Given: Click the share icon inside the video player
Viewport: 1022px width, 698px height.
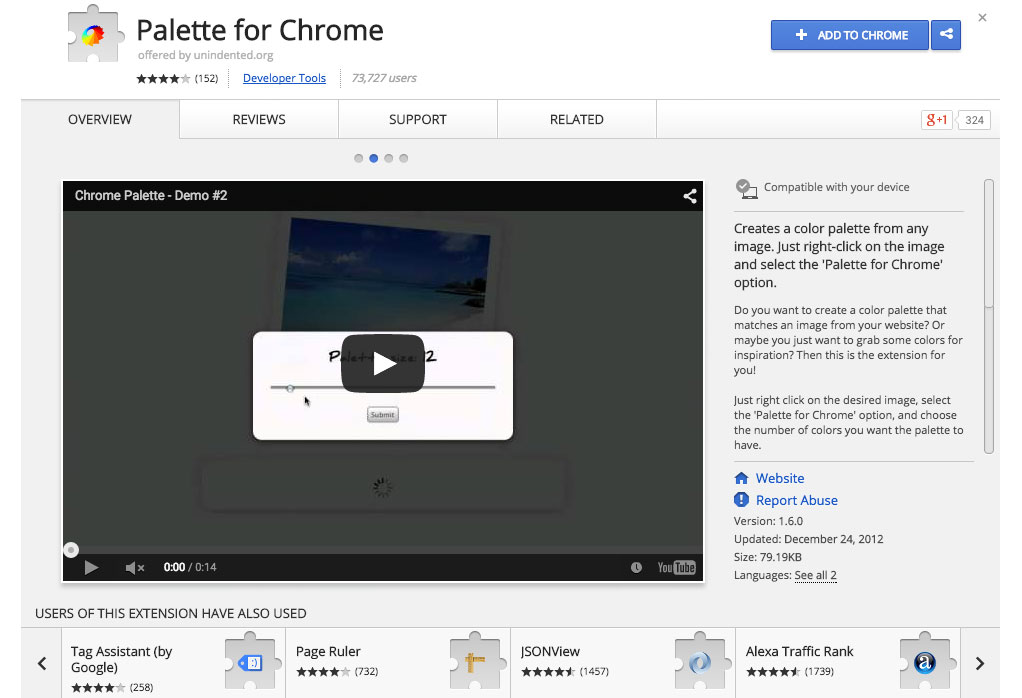Looking at the screenshot, I should [x=689, y=196].
